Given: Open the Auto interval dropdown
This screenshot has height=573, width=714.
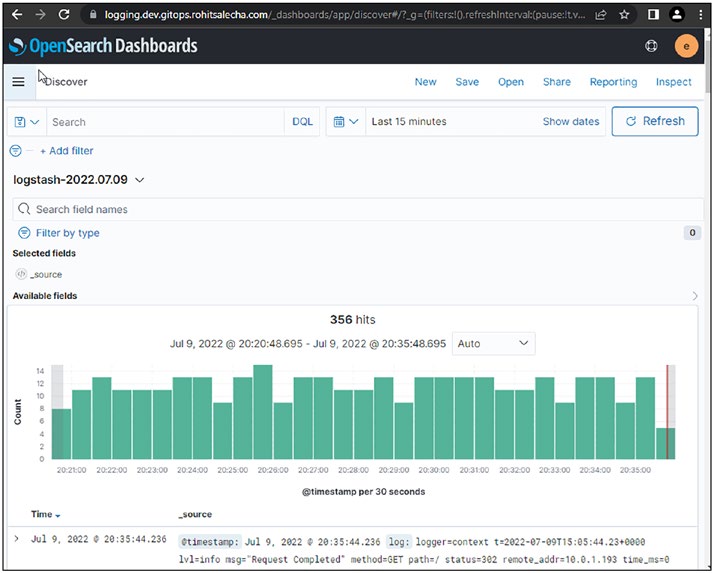Looking at the screenshot, I should coord(493,344).
